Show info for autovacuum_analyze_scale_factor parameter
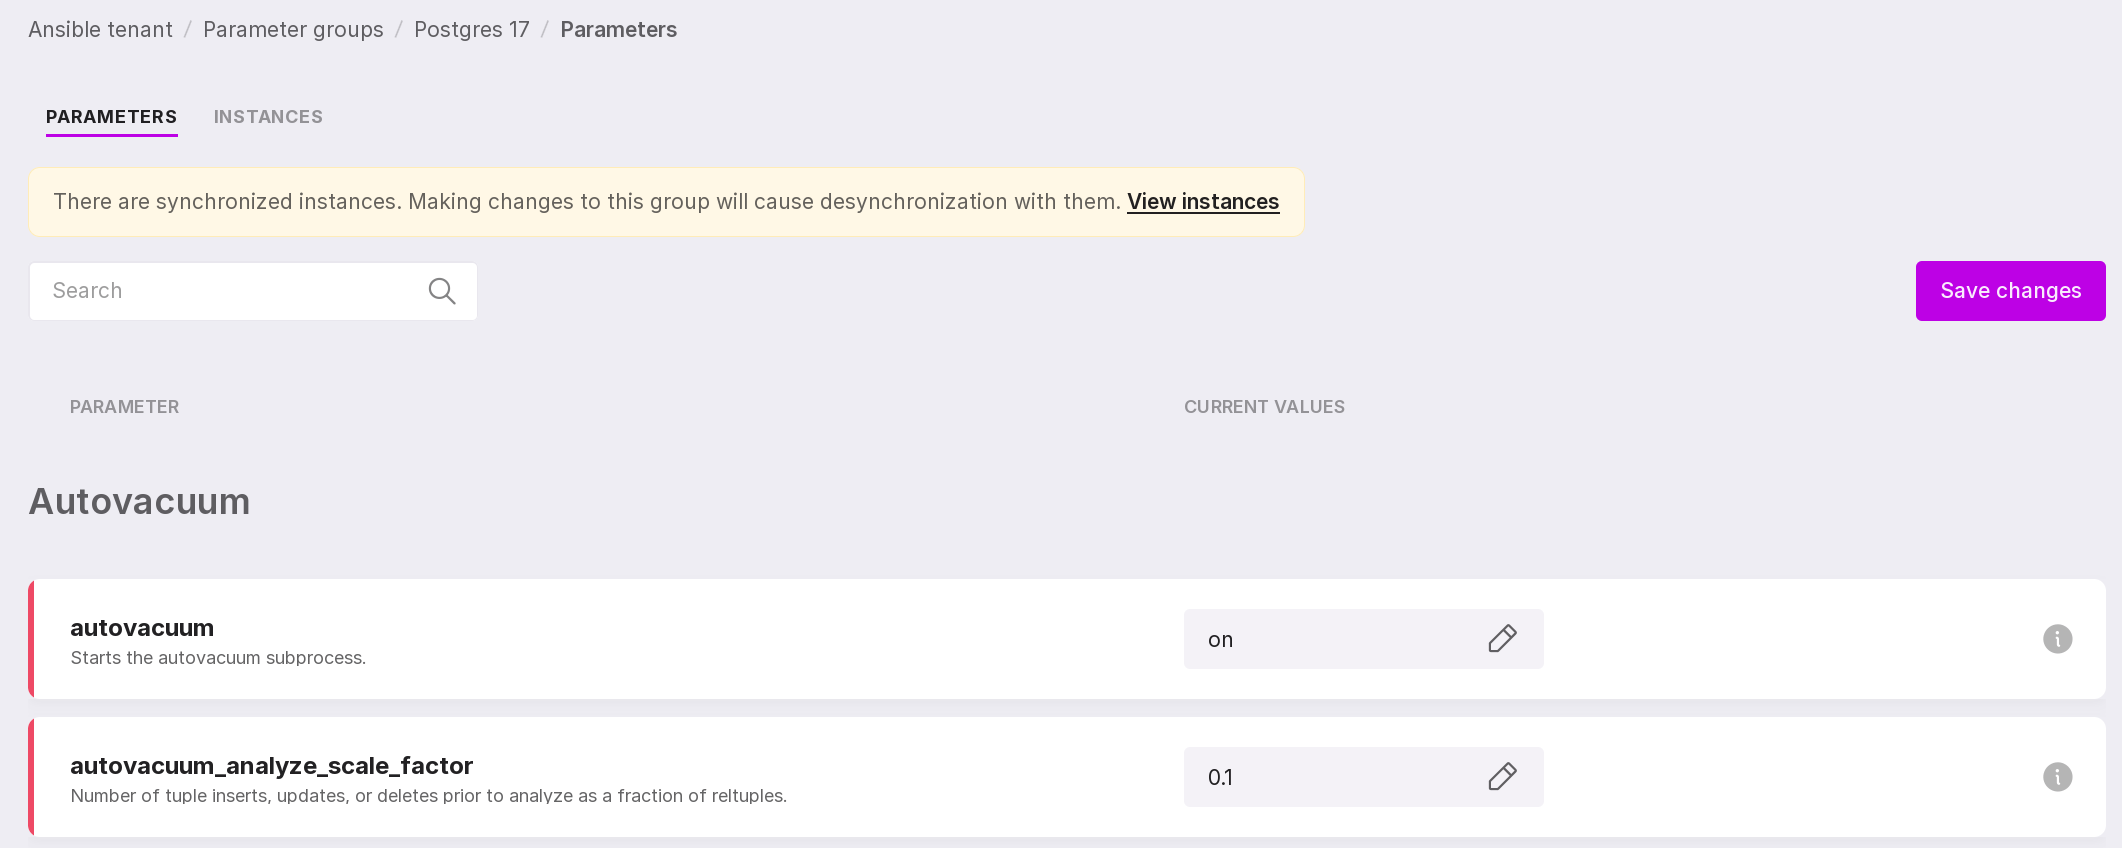The image size is (2122, 848). coord(2057,777)
